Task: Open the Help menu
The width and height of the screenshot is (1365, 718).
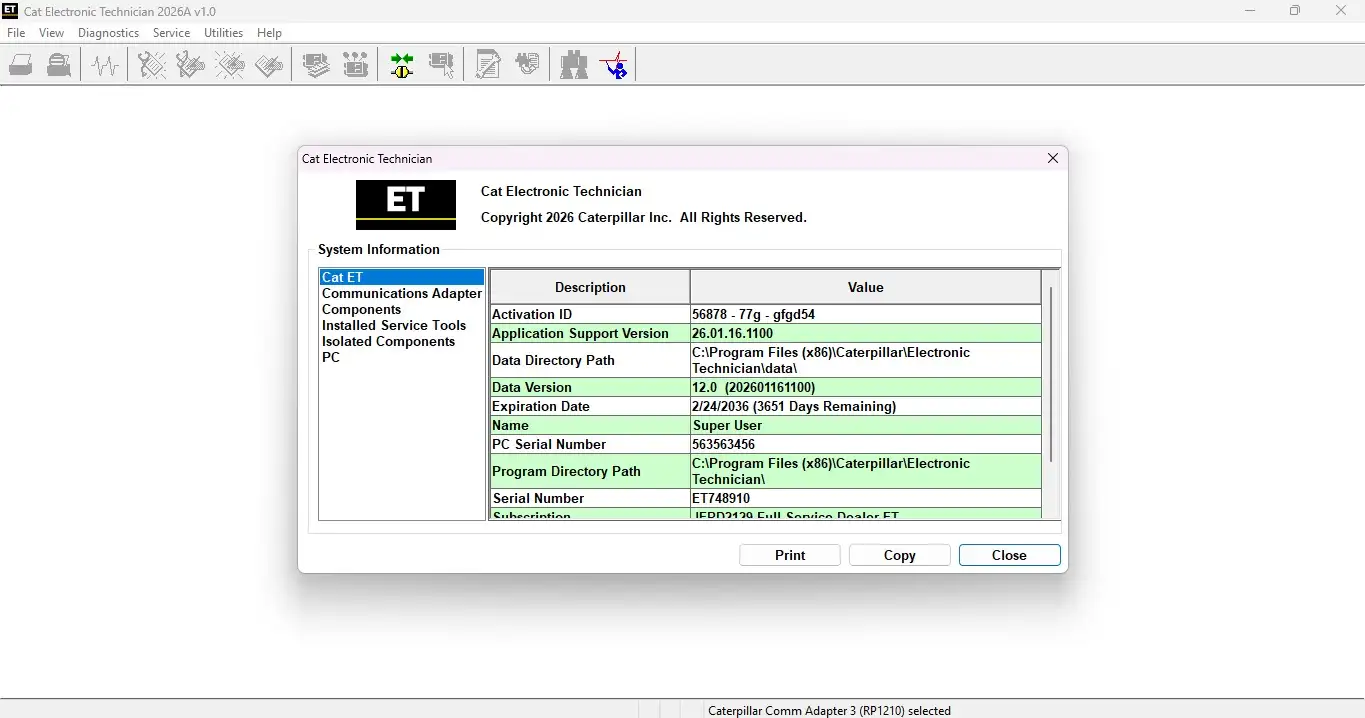Action: pos(269,33)
